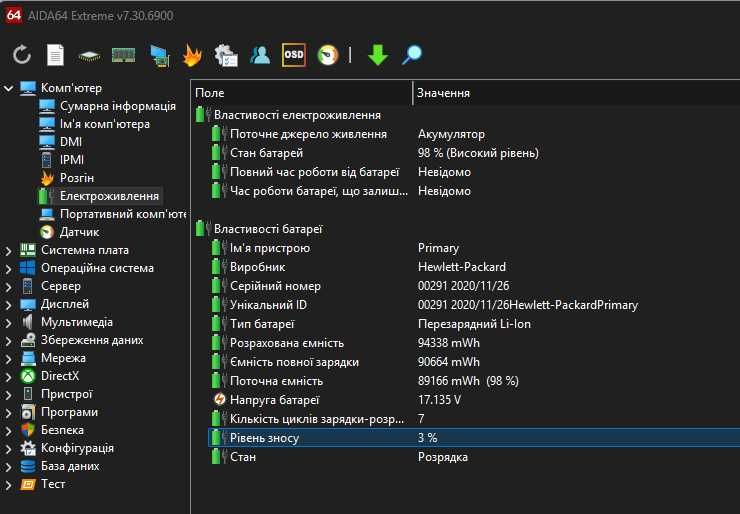
Task: Click the Hewlett-Packard manufacturer value
Action: coord(462,267)
